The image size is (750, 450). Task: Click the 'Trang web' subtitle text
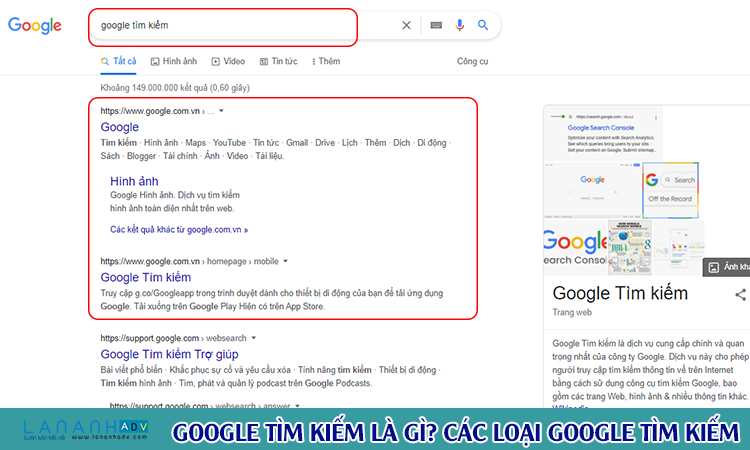572,312
